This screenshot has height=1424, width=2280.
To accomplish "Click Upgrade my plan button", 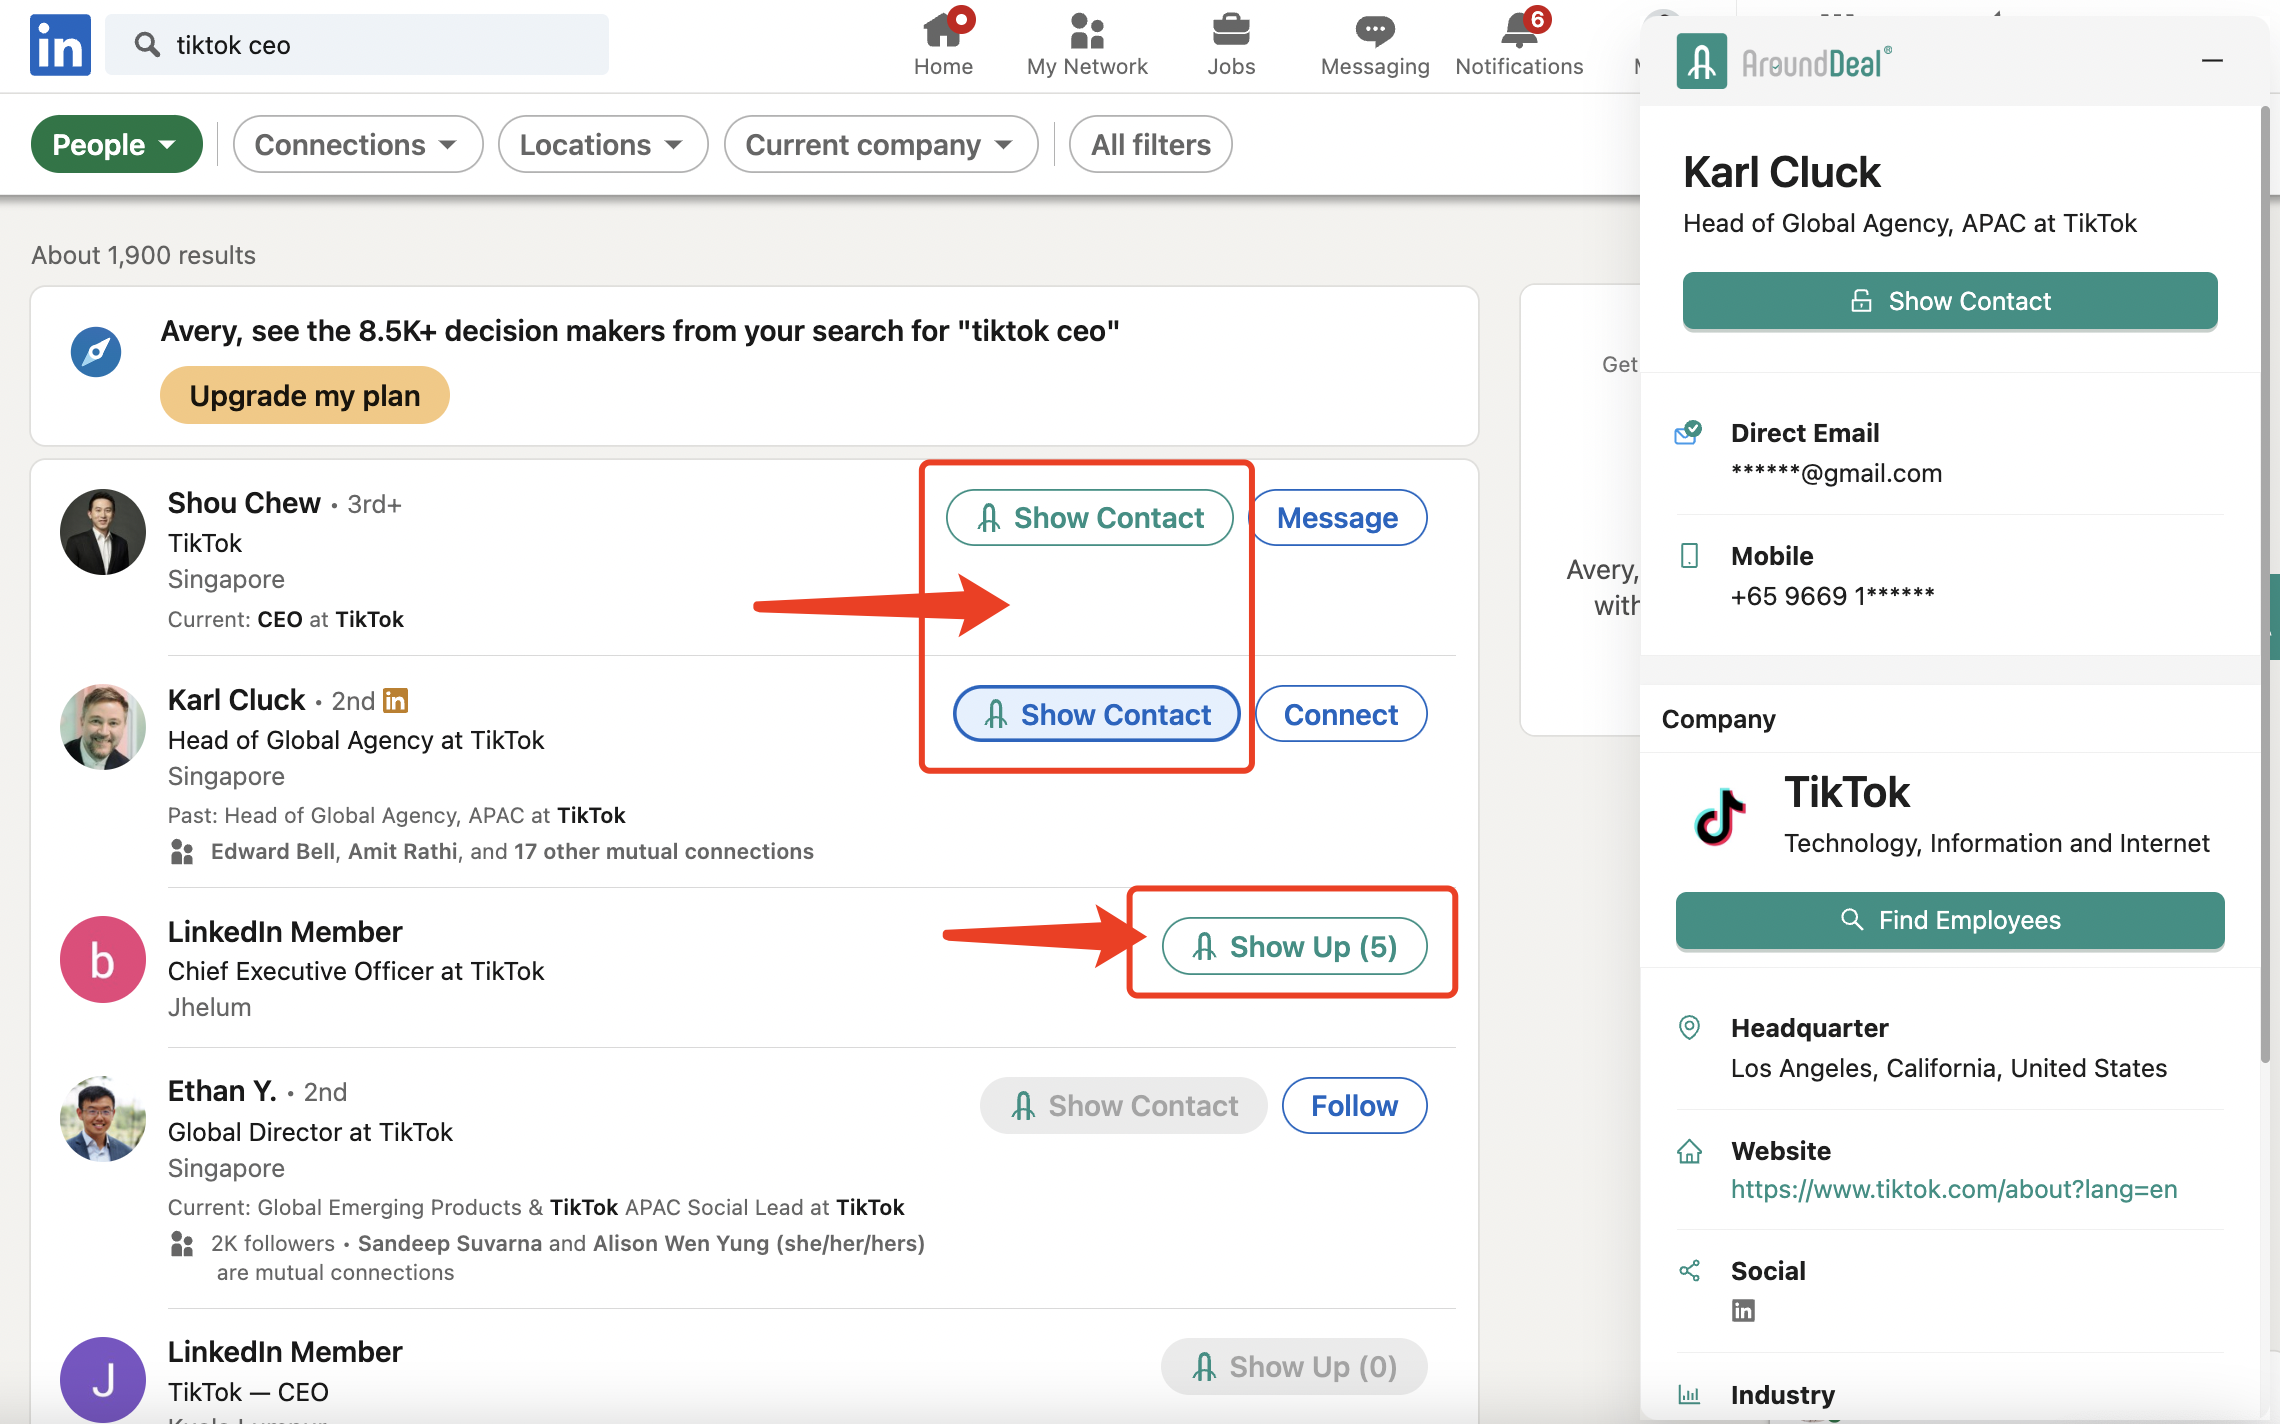I will 304,396.
